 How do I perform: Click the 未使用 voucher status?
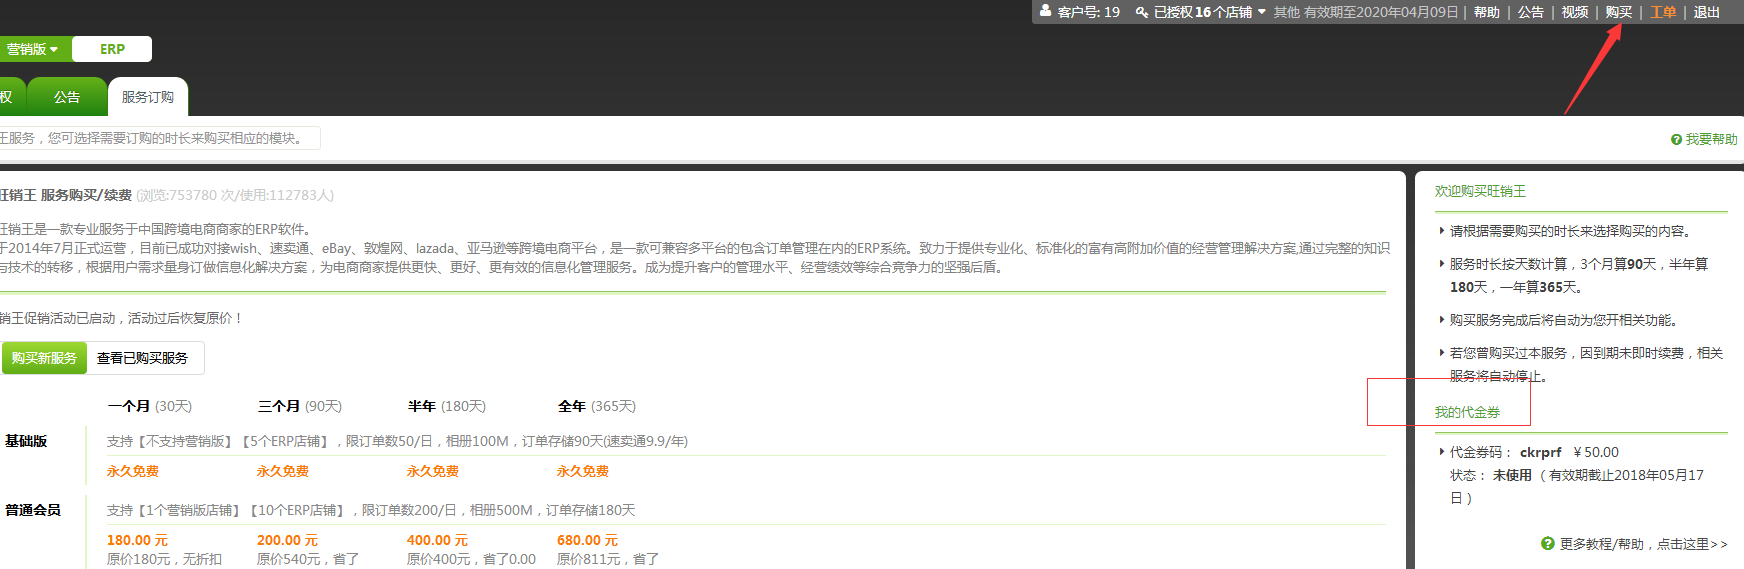point(1512,475)
